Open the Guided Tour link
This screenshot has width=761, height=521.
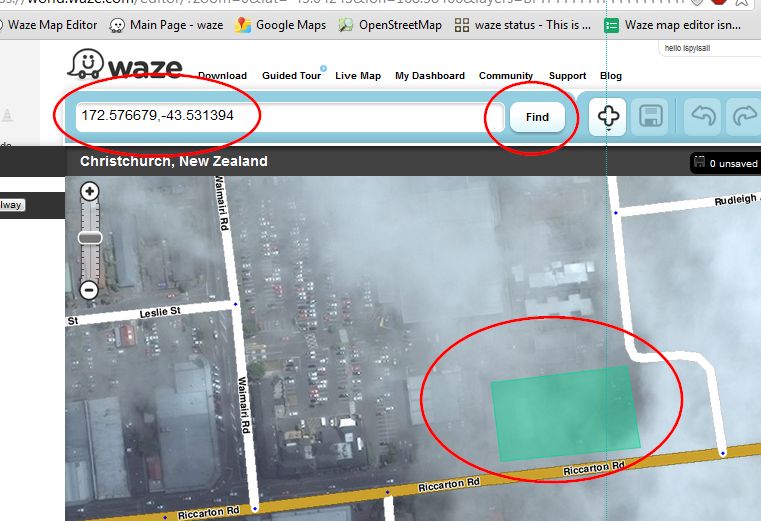coord(291,76)
